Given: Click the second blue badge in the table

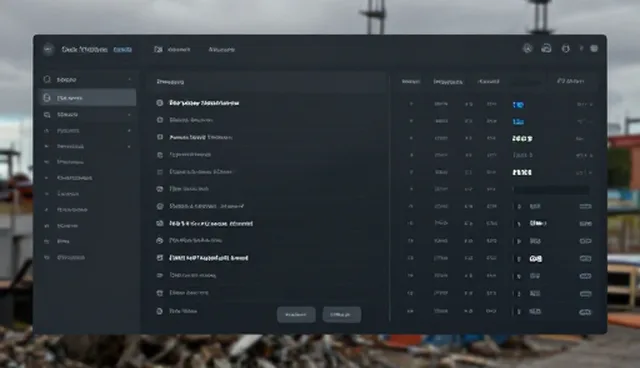Looking at the screenshot, I should (x=518, y=122).
